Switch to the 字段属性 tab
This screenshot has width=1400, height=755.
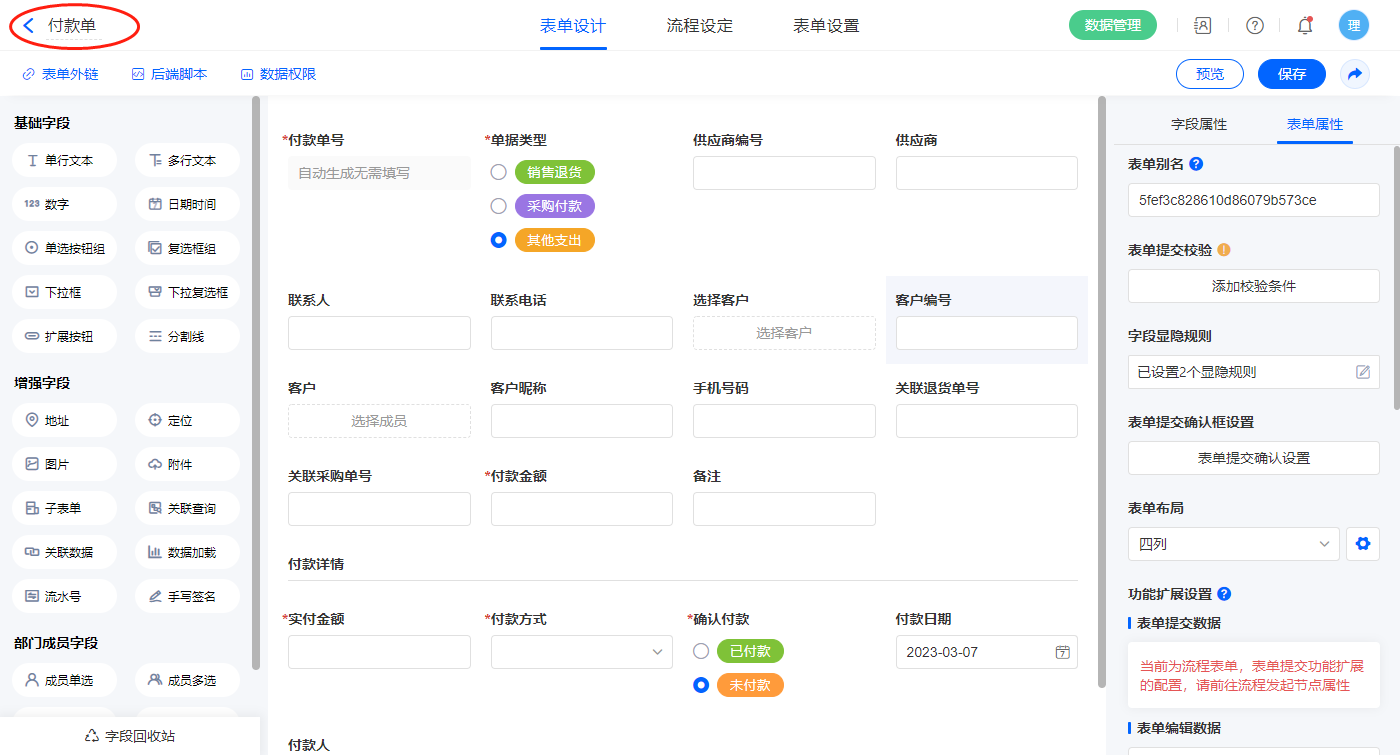pos(1198,124)
